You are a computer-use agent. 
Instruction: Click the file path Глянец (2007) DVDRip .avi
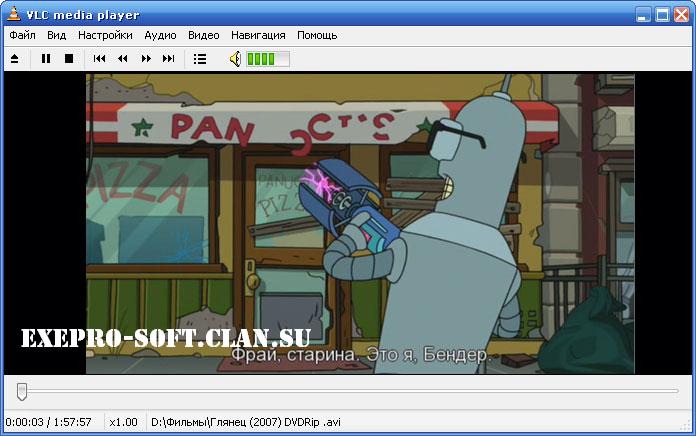246,422
